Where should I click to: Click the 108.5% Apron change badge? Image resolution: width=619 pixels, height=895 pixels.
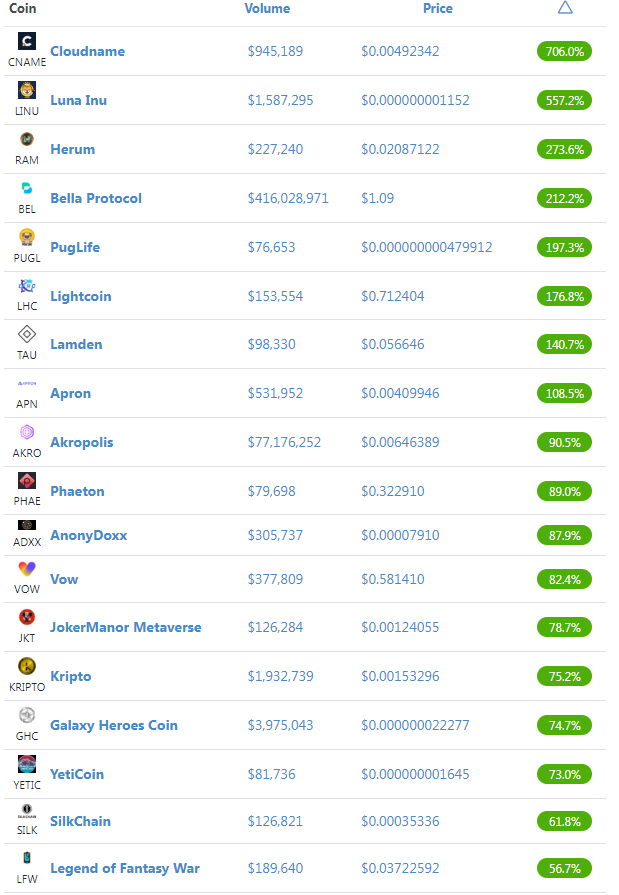[x=564, y=393]
